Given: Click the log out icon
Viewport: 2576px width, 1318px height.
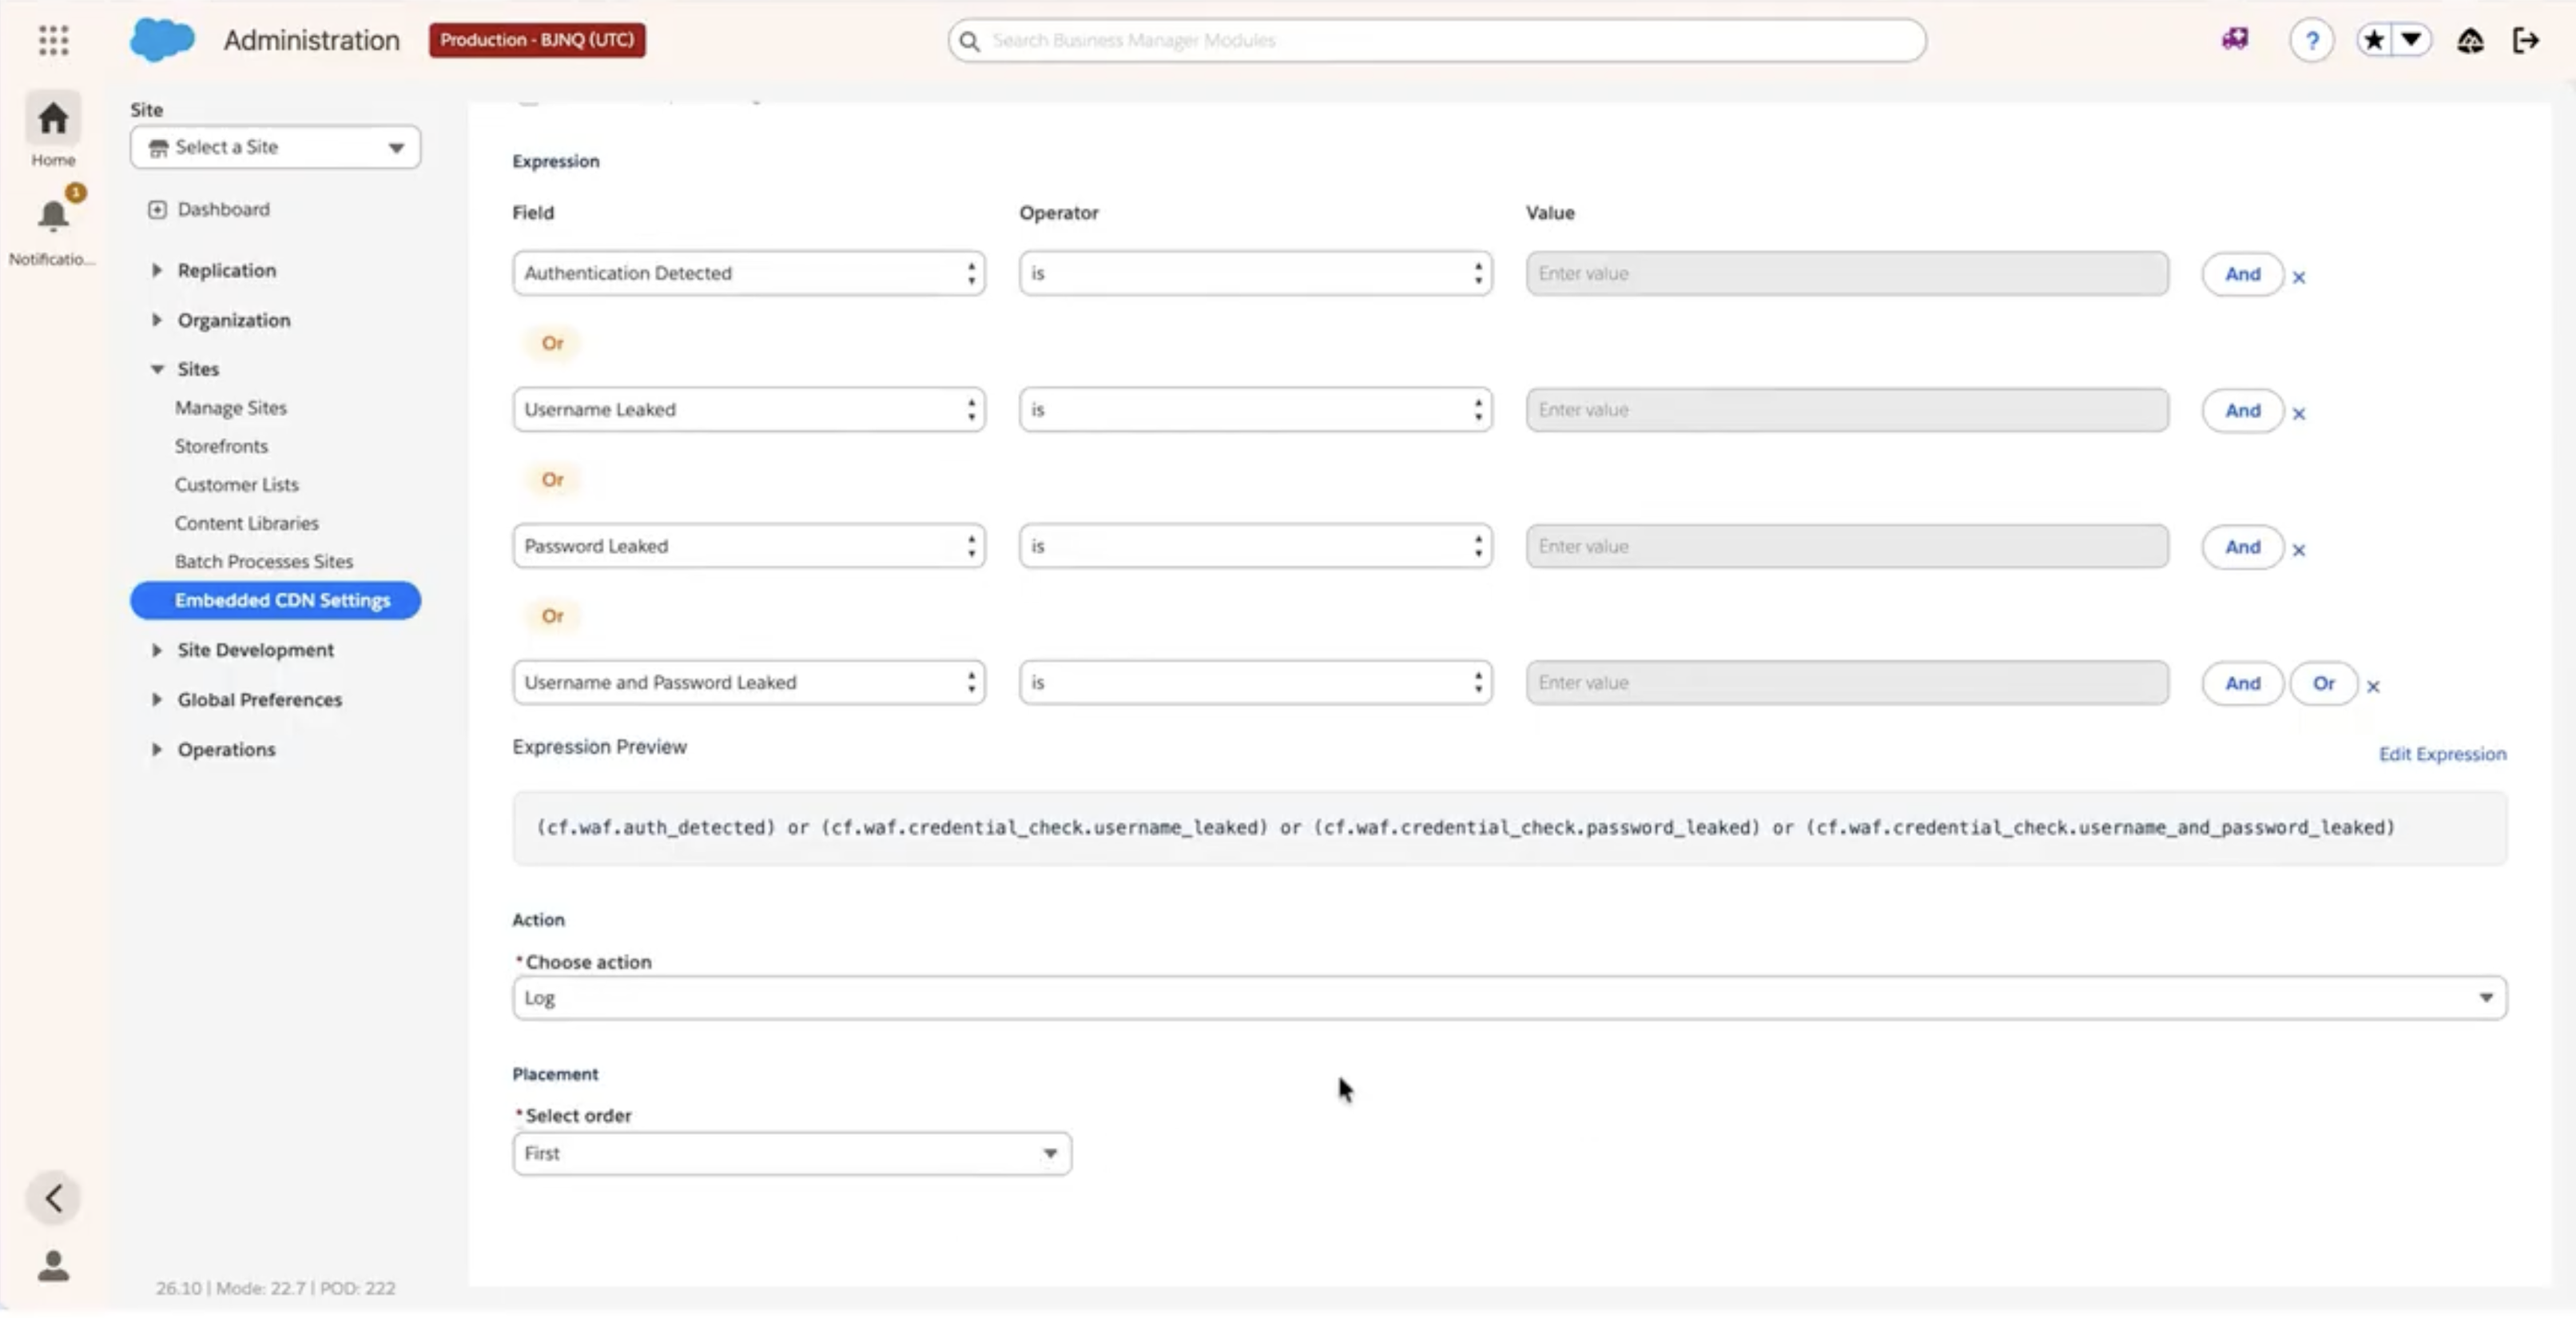Looking at the screenshot, I should (x=2526, y=41).
